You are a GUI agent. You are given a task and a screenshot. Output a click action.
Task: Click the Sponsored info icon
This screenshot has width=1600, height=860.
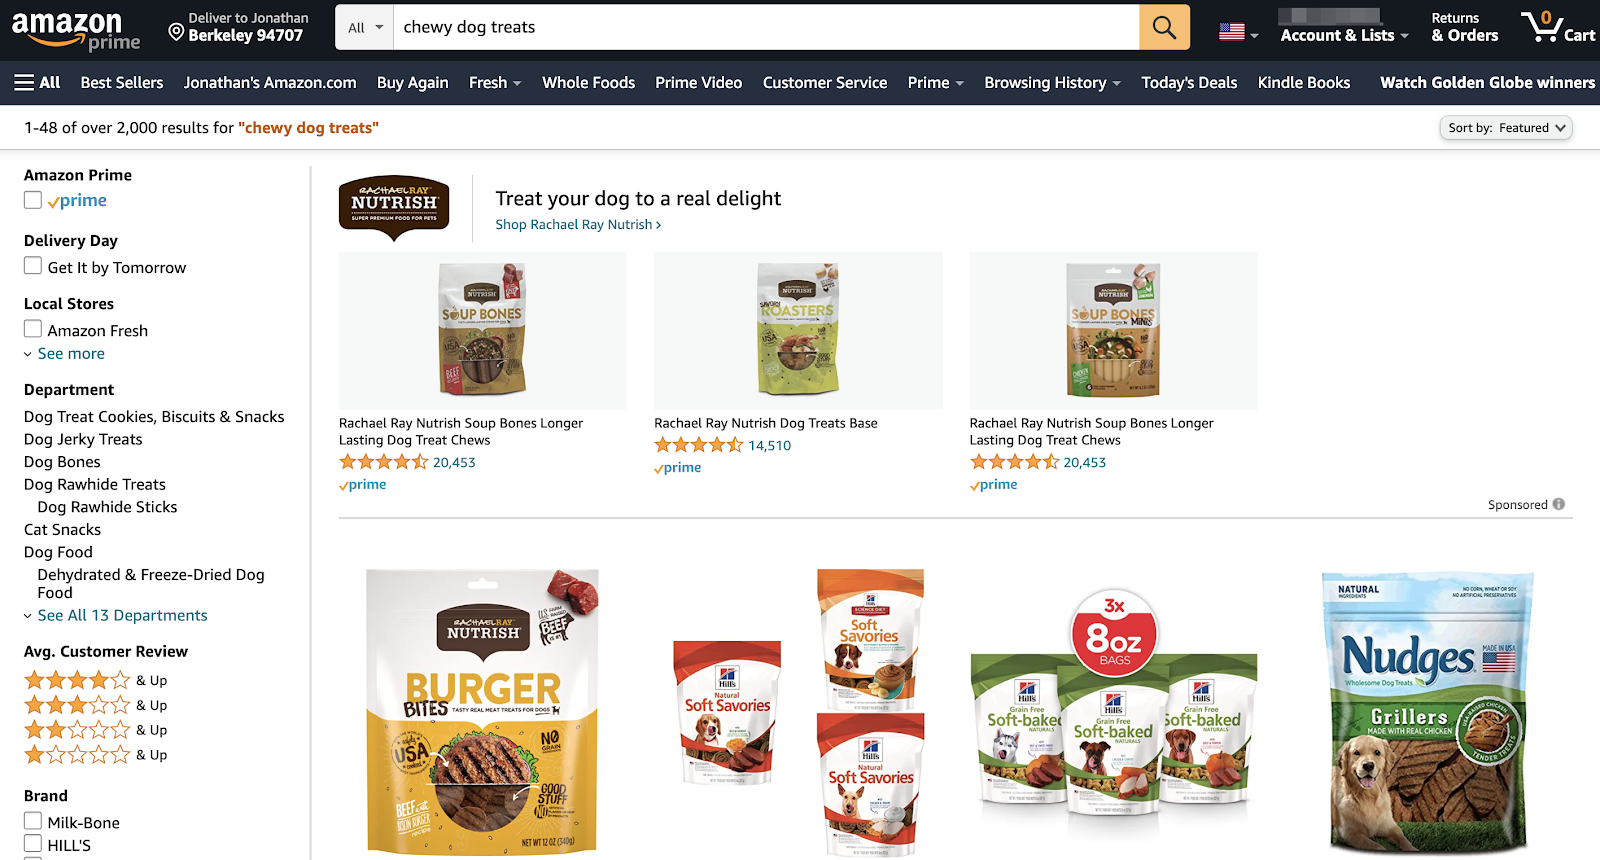(x=1558, y=504)
